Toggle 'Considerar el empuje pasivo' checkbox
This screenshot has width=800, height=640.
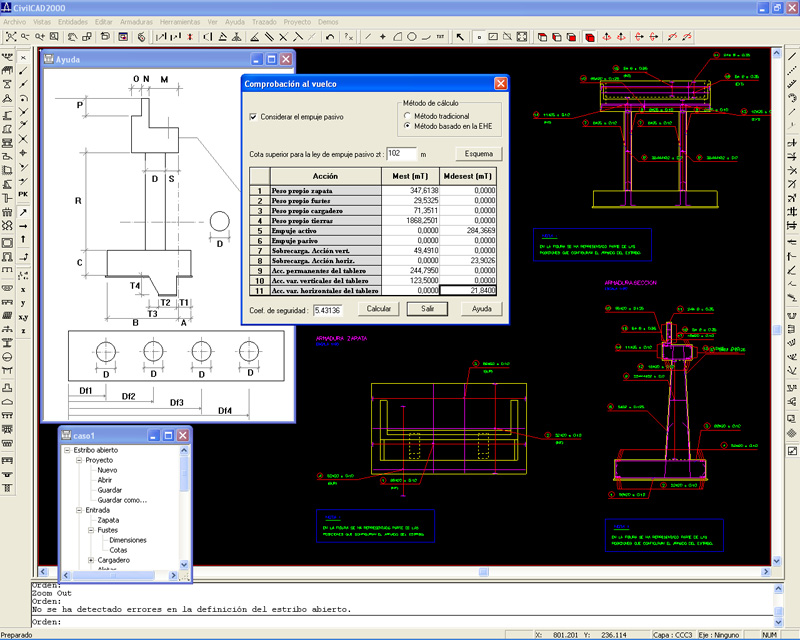[x=253, y=117]
